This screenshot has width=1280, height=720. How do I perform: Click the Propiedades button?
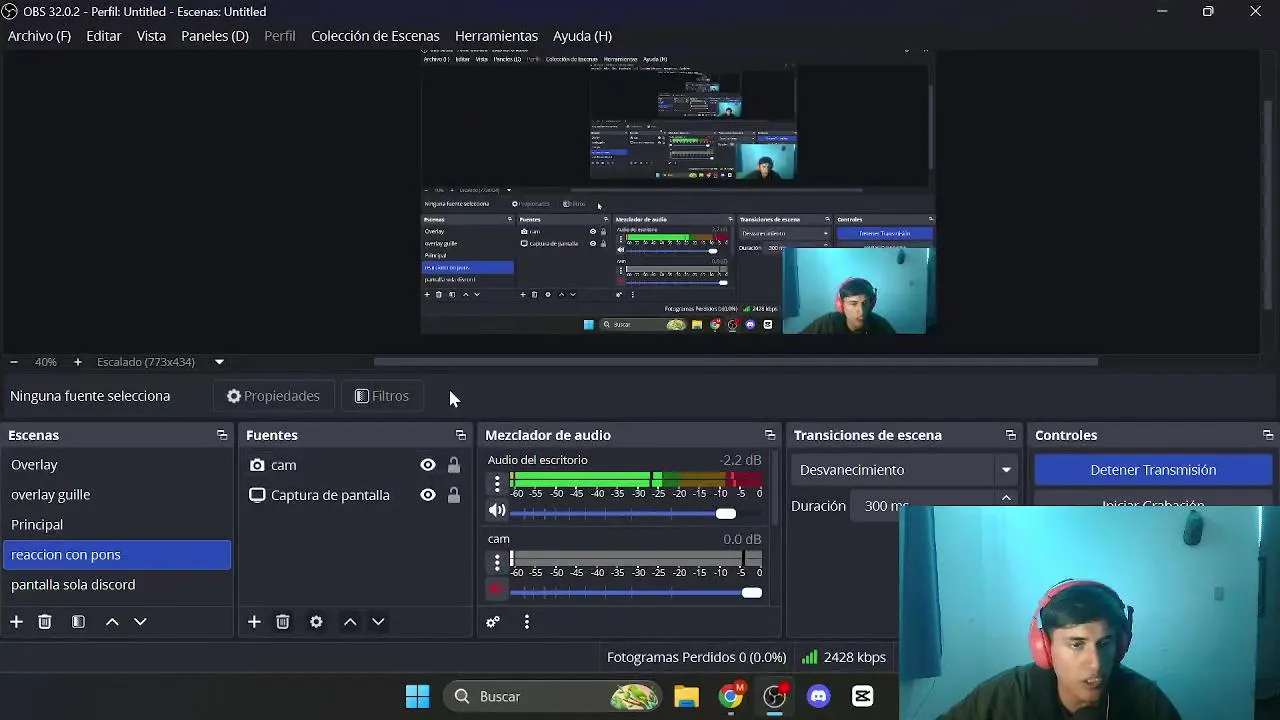click(273, 396)
